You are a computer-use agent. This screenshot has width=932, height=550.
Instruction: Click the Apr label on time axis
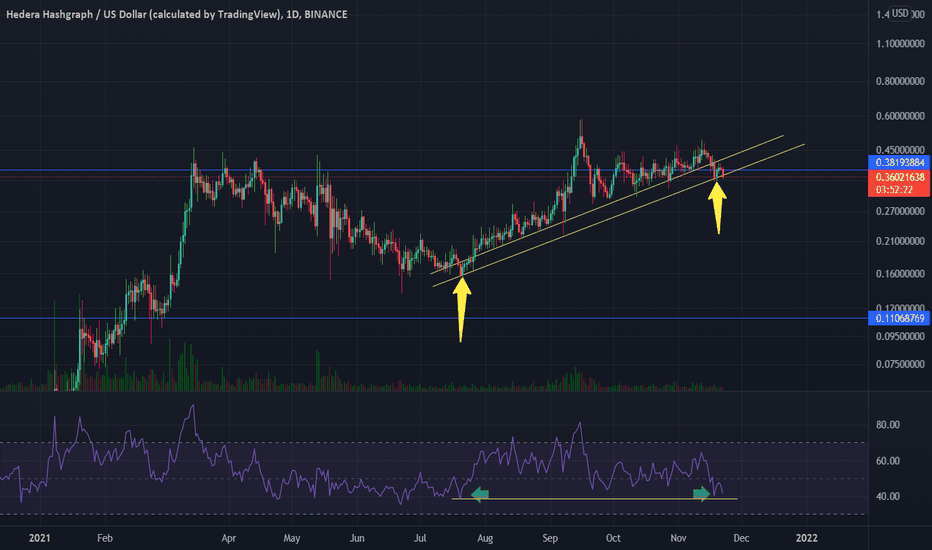pyautogui.click(x=229, y=538)
